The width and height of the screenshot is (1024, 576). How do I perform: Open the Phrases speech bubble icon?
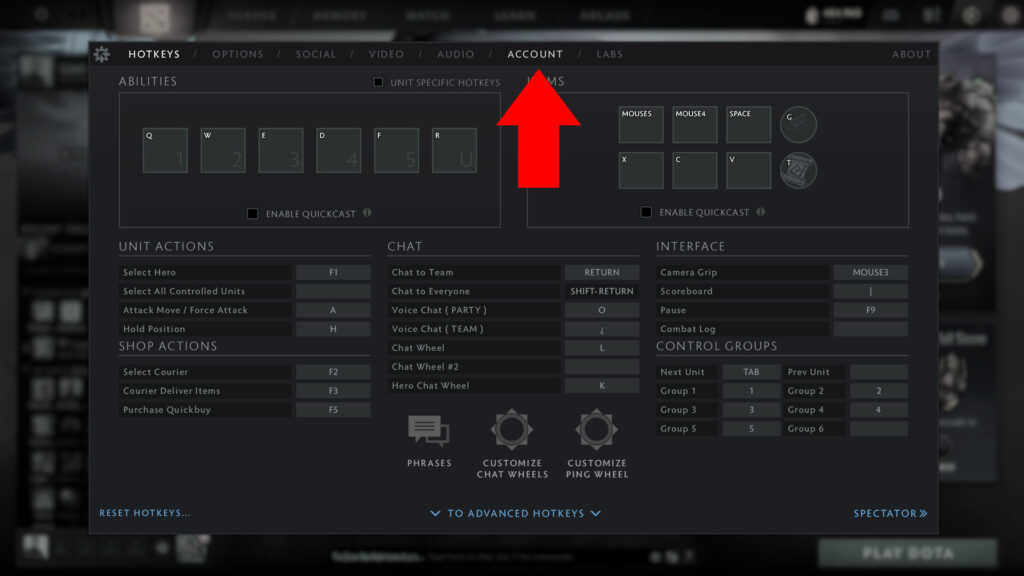pyautogui.click(x=428, y=430)
